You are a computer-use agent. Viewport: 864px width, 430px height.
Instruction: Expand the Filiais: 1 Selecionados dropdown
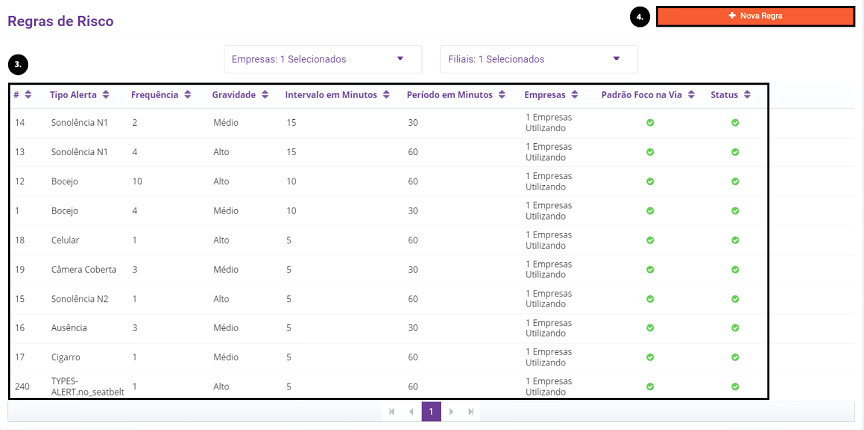click(539, 59)
